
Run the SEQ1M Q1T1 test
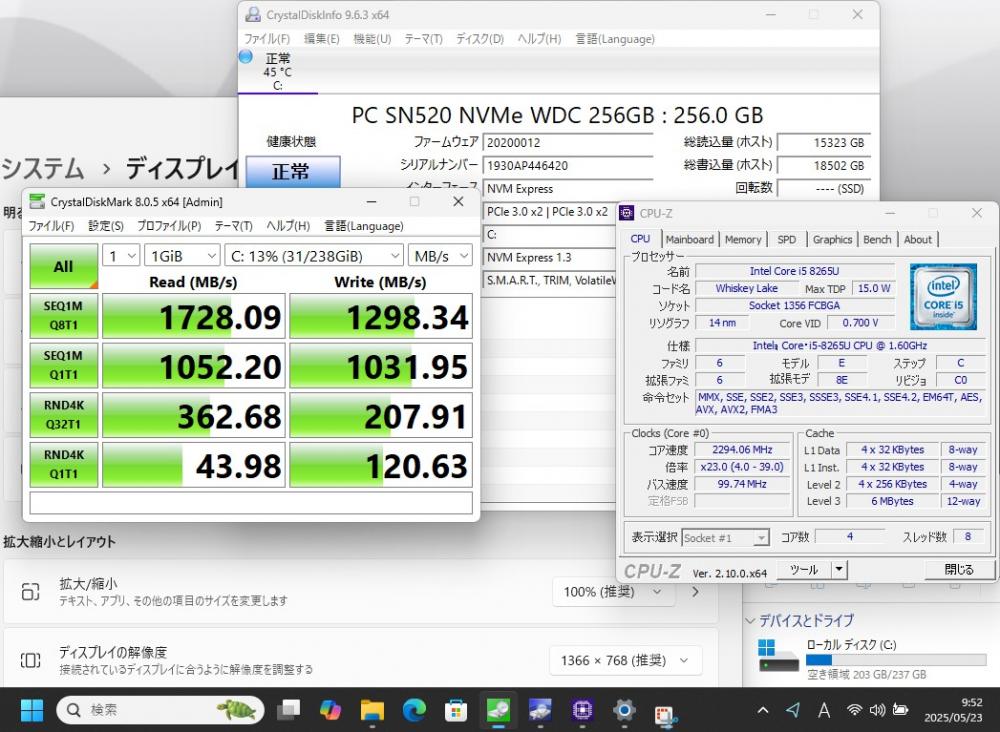(63, 365)
